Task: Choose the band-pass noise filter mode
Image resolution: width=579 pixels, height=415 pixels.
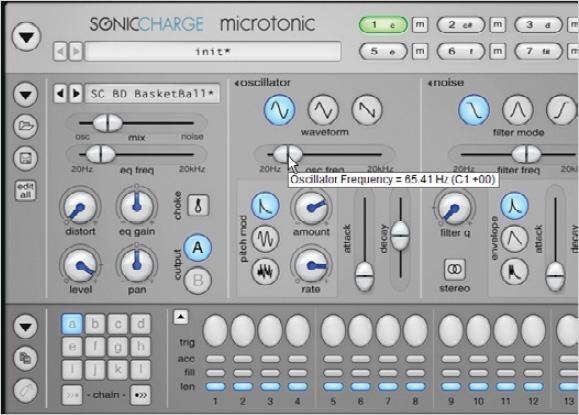Action: [x=518, y=110]
